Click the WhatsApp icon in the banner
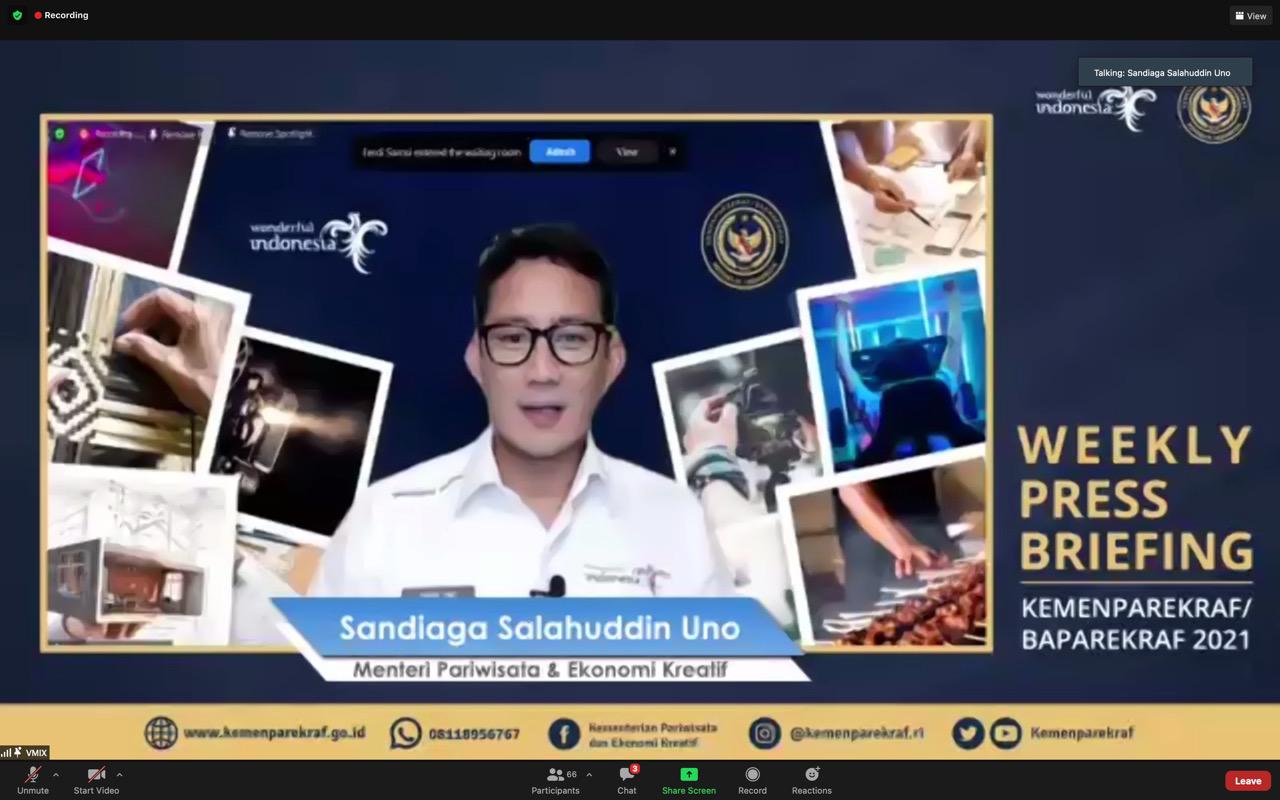Viewport: 1280px width, 800px height. pyautogui.click(x=405, y=733)
